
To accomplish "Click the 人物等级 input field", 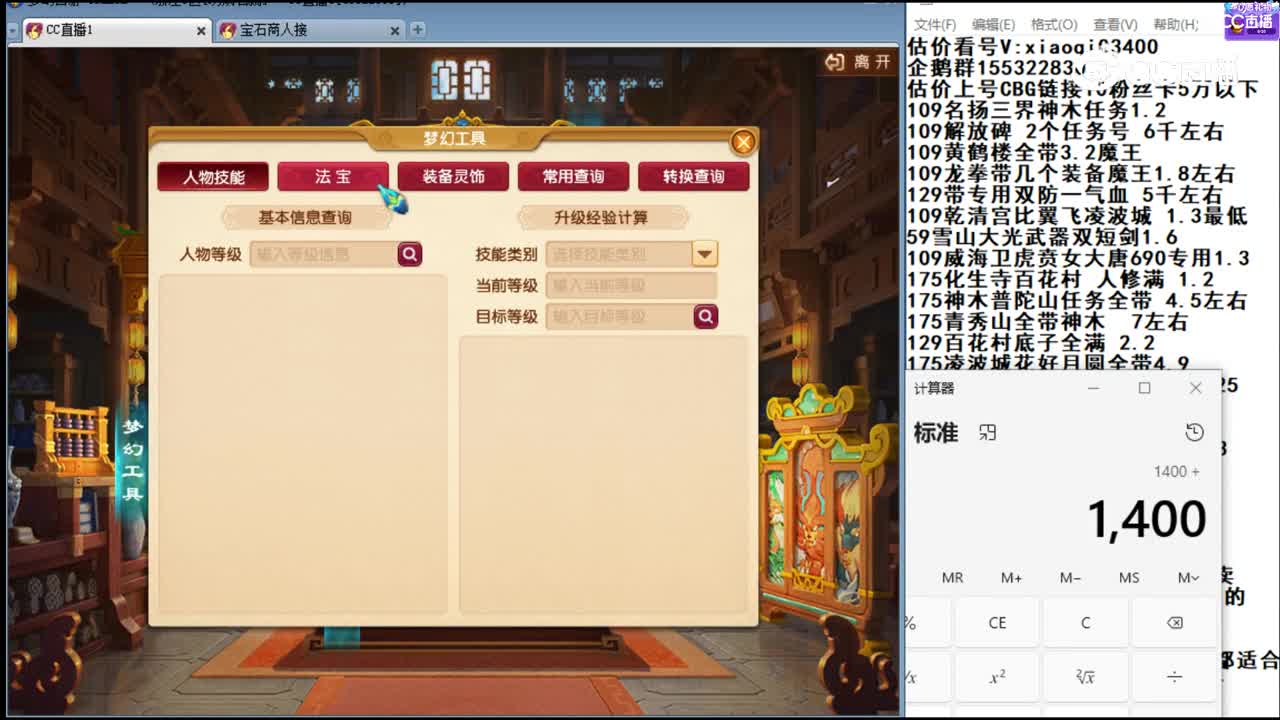I will pyautogui.click(x=323, y=254).
